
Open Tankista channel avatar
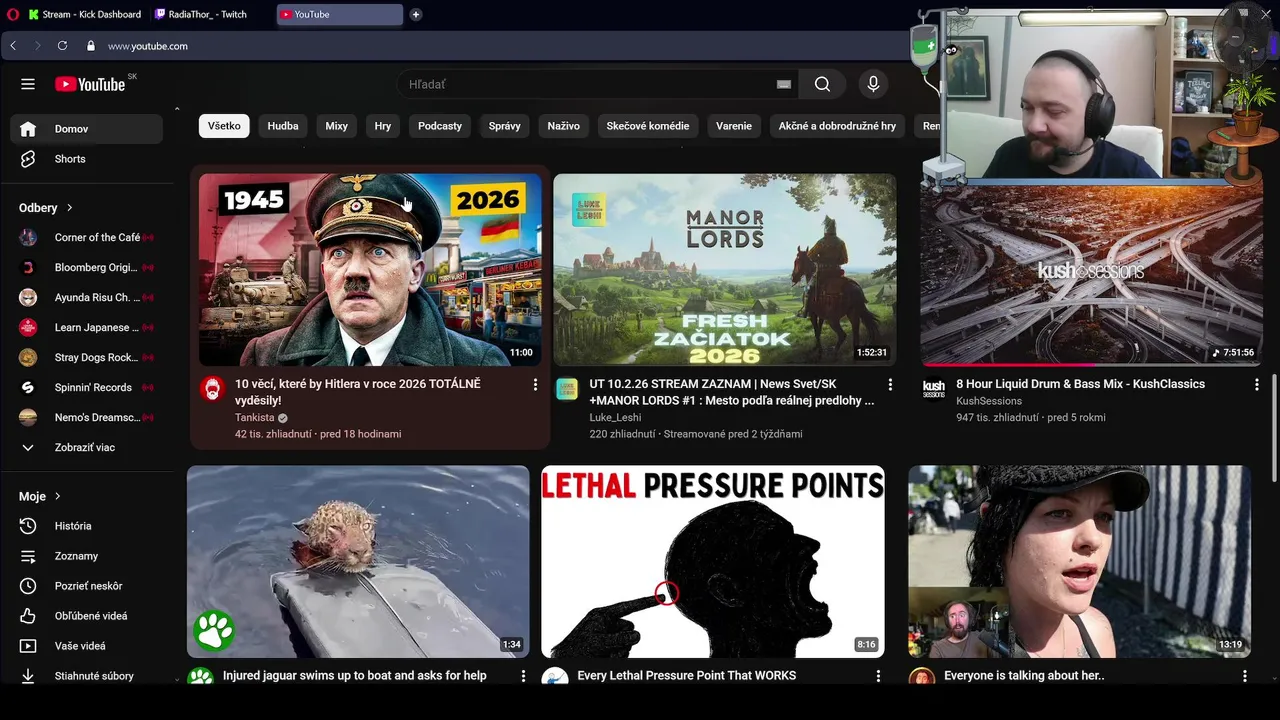pos(212,389)
